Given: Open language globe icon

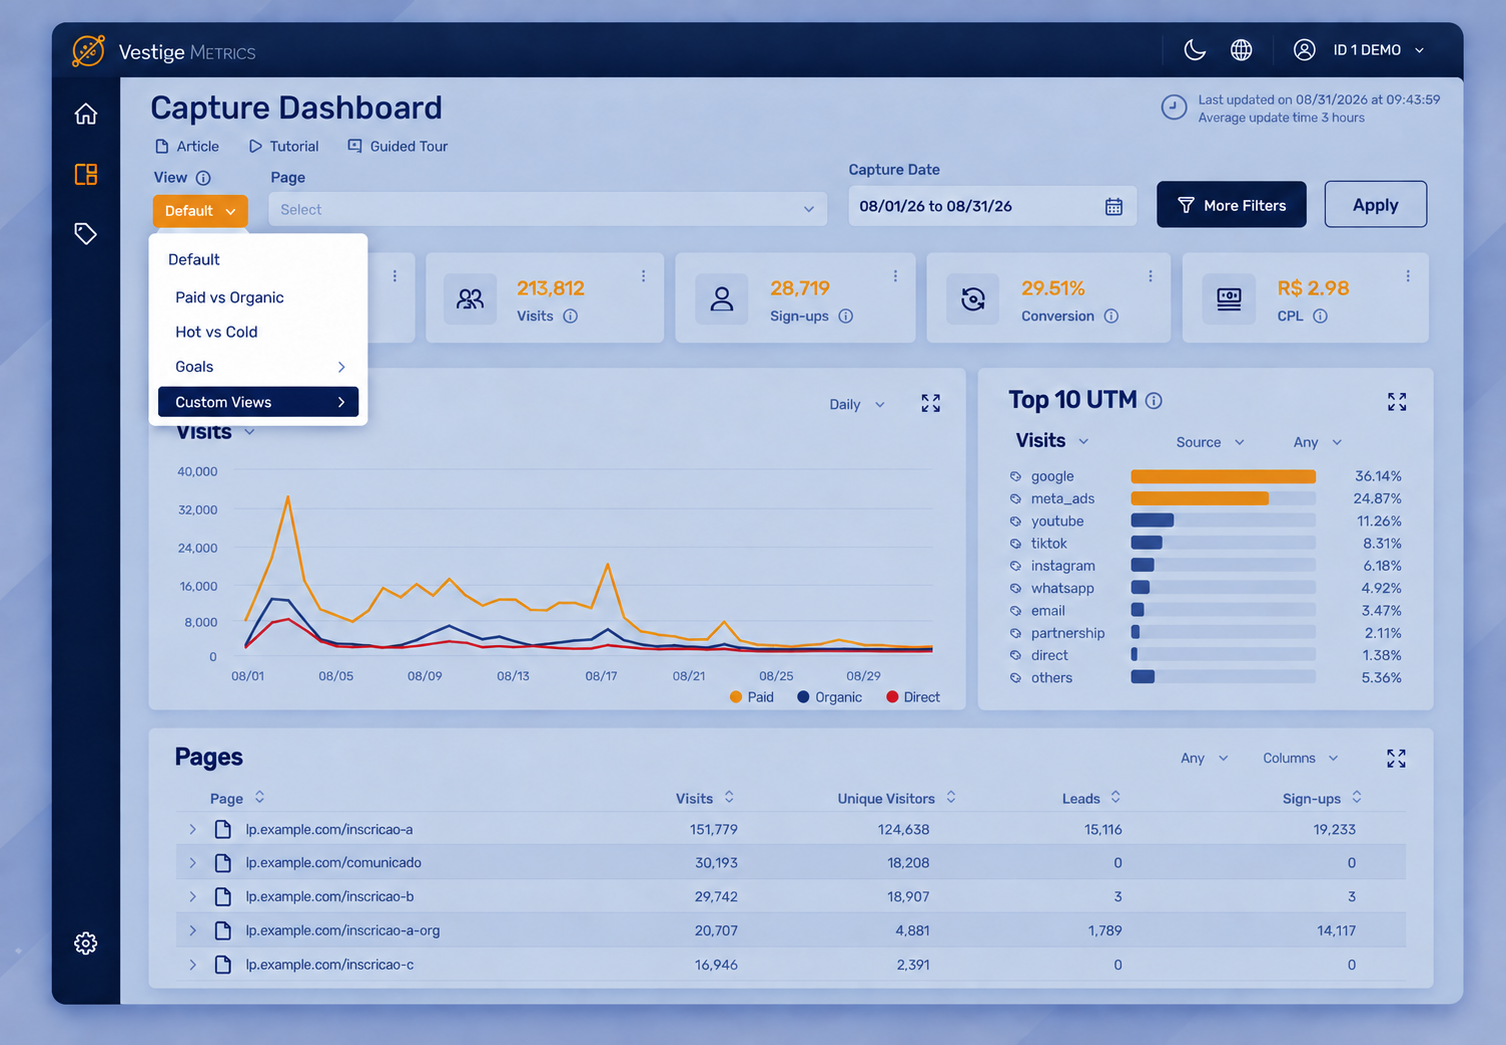Looking at the screenshot, I should pyautogui.click(x=1241, y=50).
